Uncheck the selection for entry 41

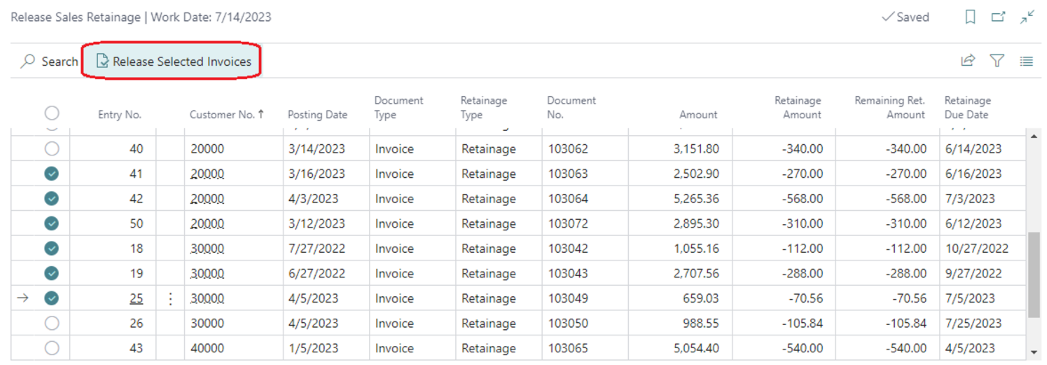click(x=51, y=173)
